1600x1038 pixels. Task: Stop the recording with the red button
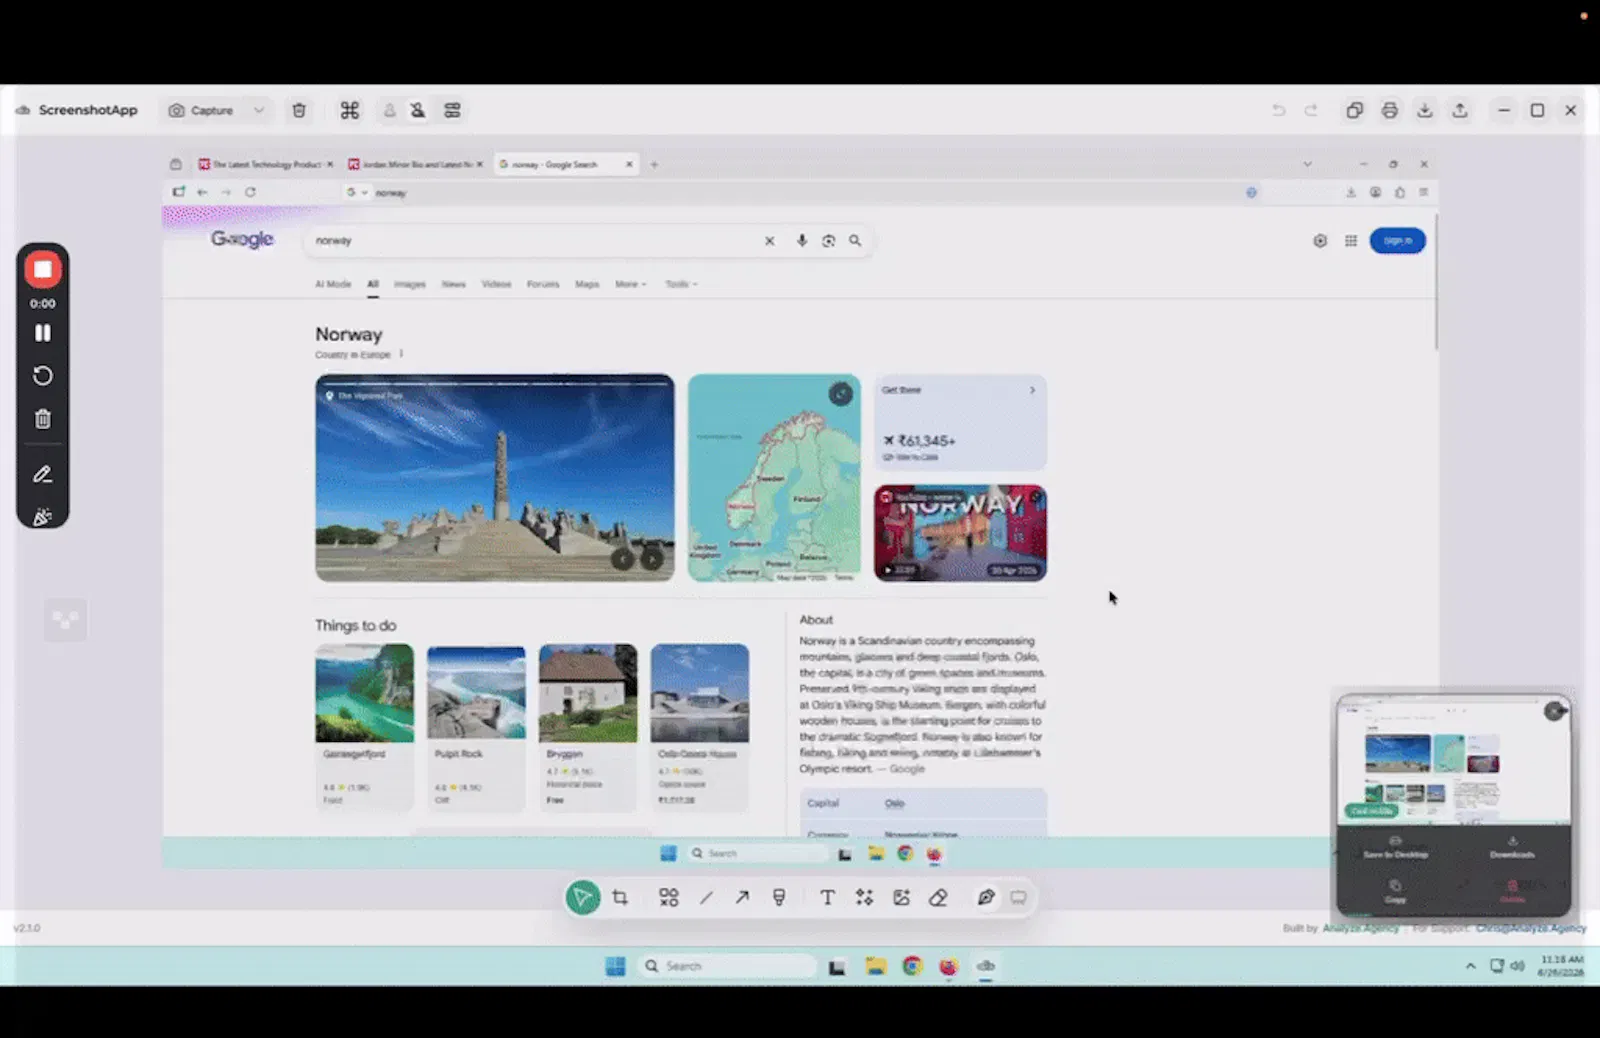(43, 269)
